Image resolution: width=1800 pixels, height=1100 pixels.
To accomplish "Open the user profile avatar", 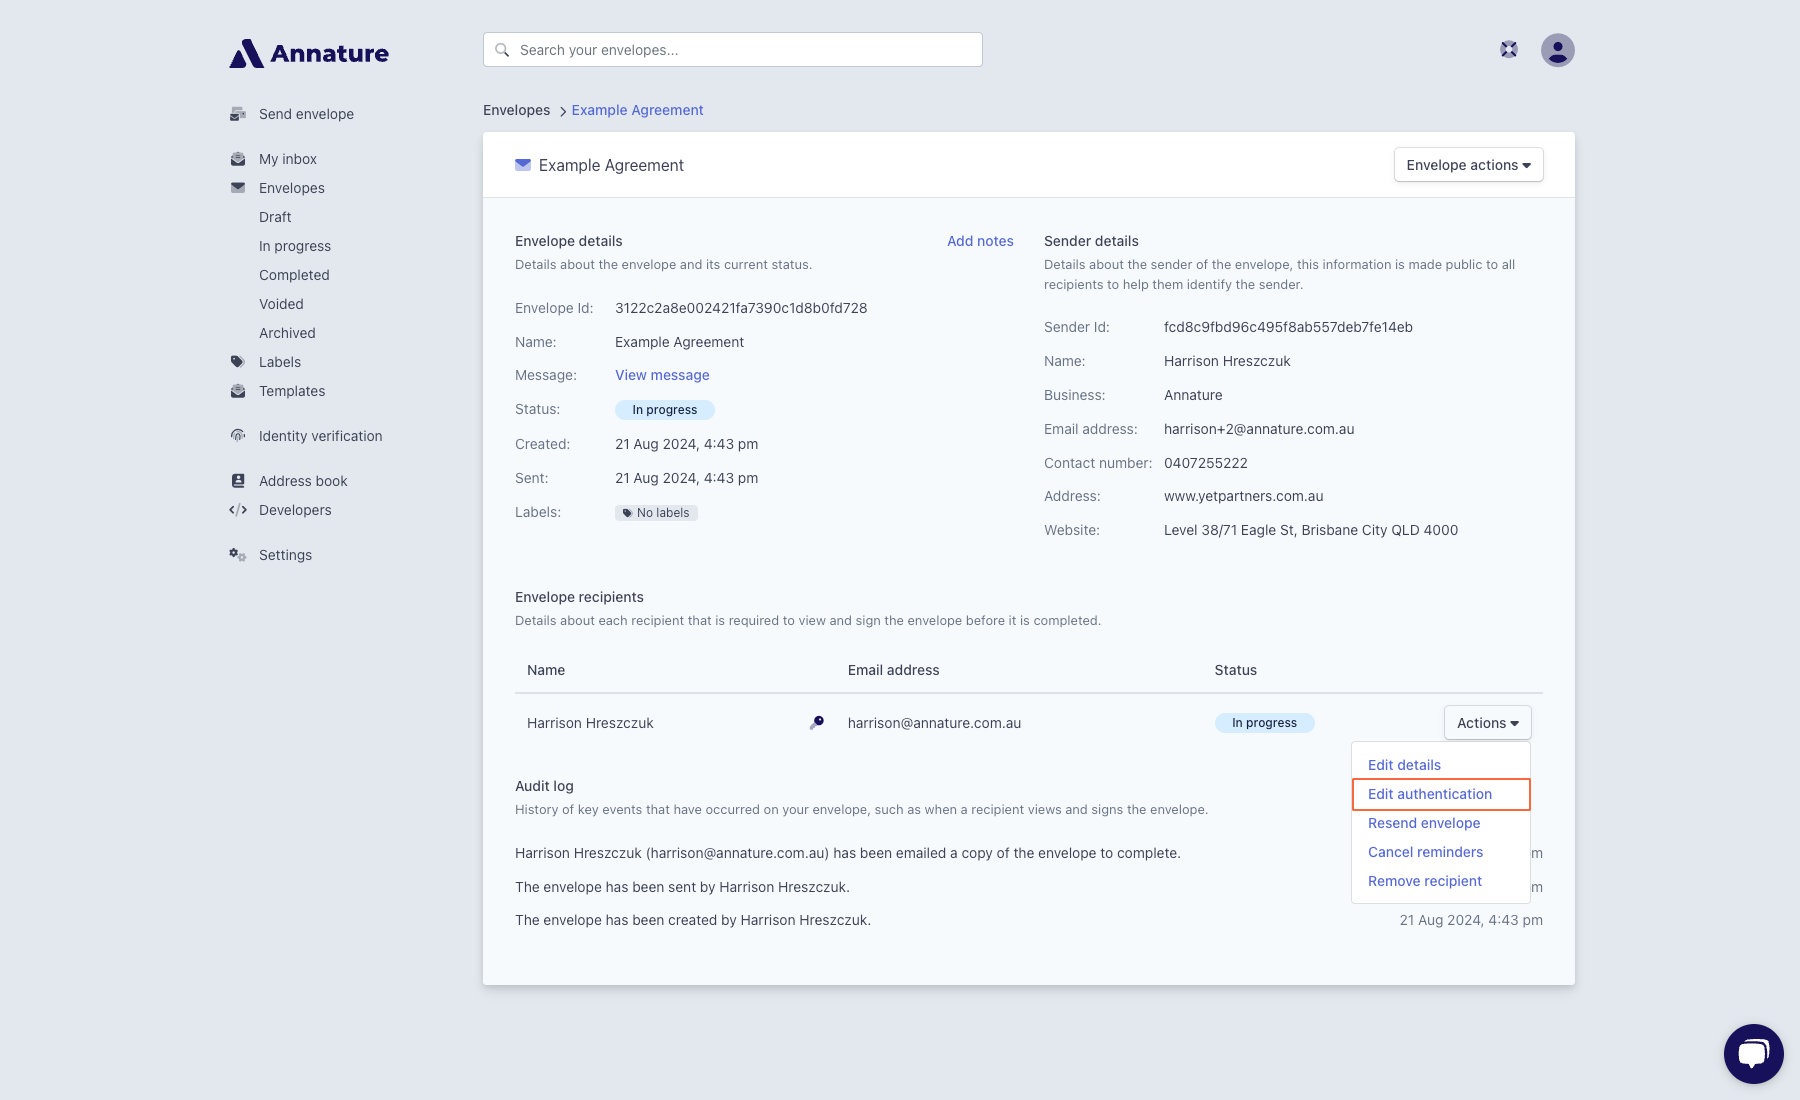I will pyautogui.click(x=1558, y=50).
